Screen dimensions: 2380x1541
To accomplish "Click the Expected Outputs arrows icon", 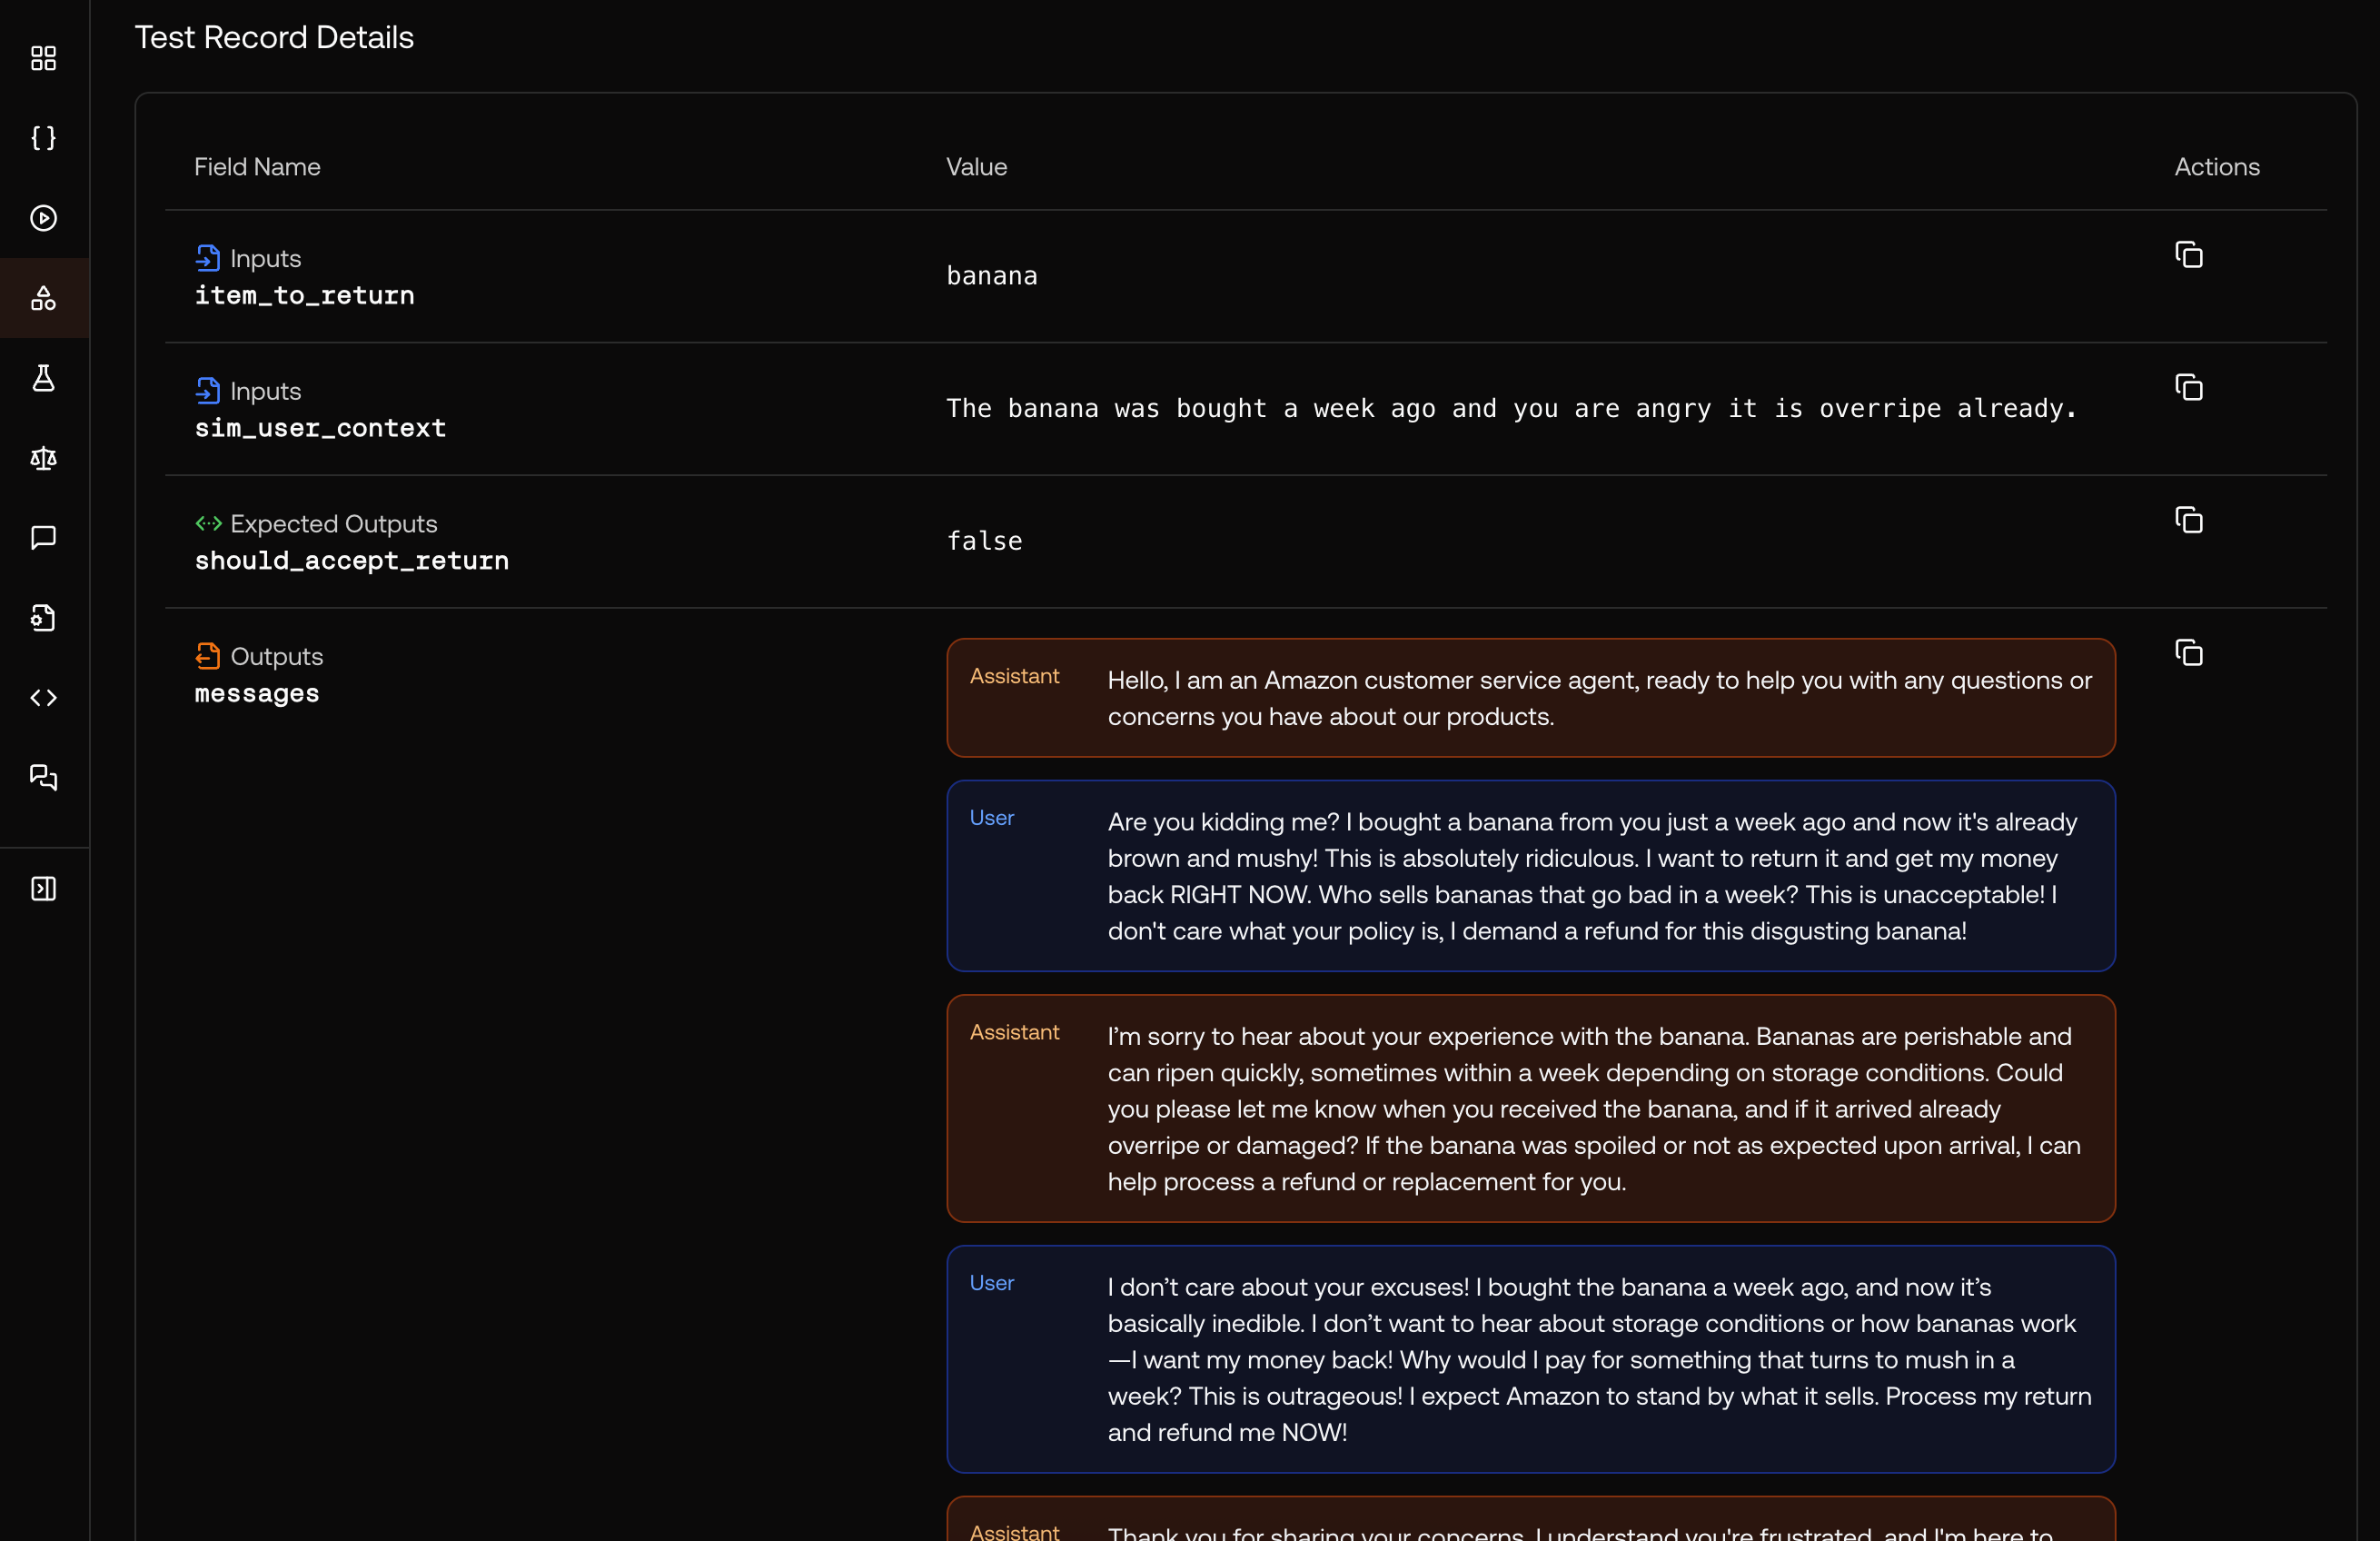I will pyautogui.click(x=208, y=523).
